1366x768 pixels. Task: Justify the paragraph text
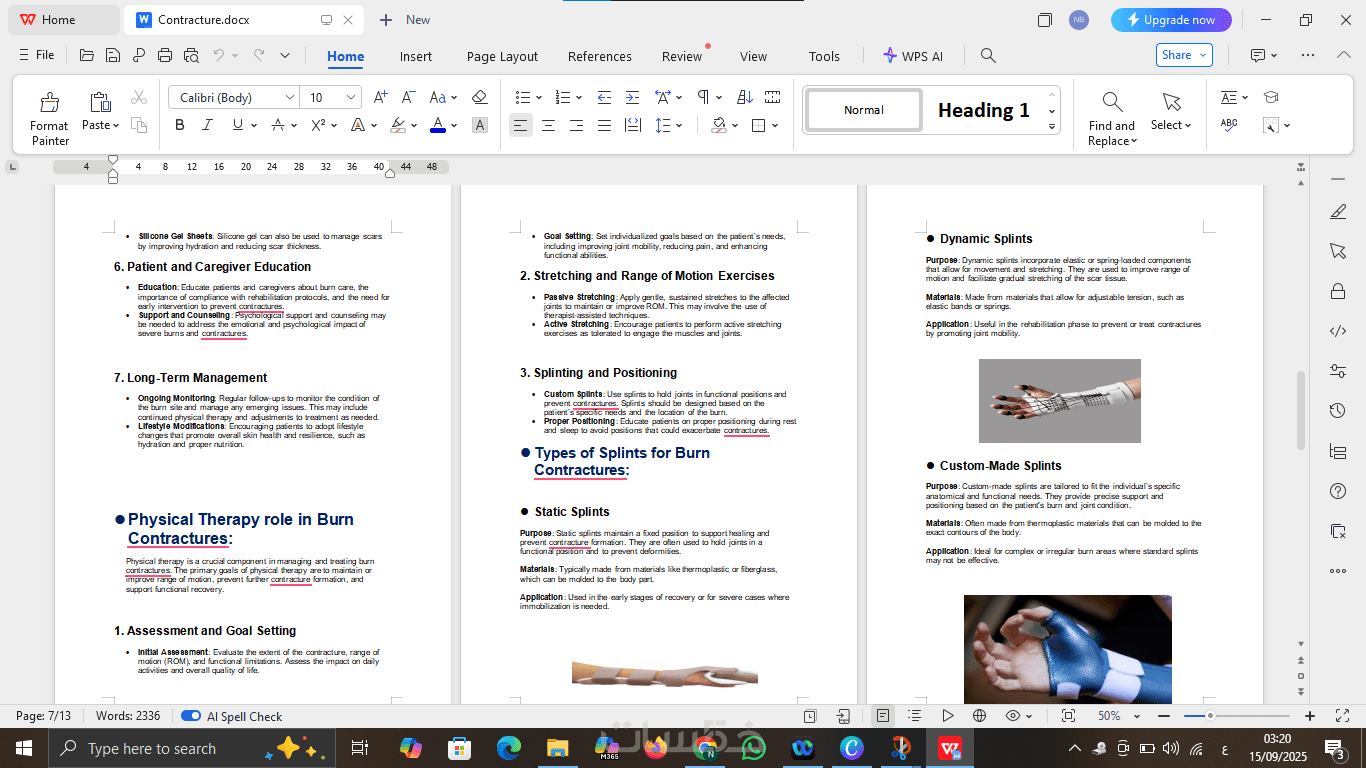(604, 125)
